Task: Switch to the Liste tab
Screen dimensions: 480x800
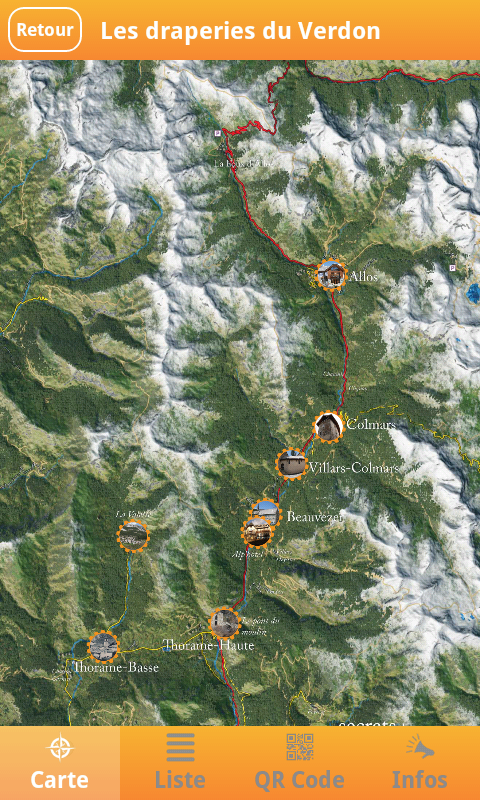Action: click(180, 763)
